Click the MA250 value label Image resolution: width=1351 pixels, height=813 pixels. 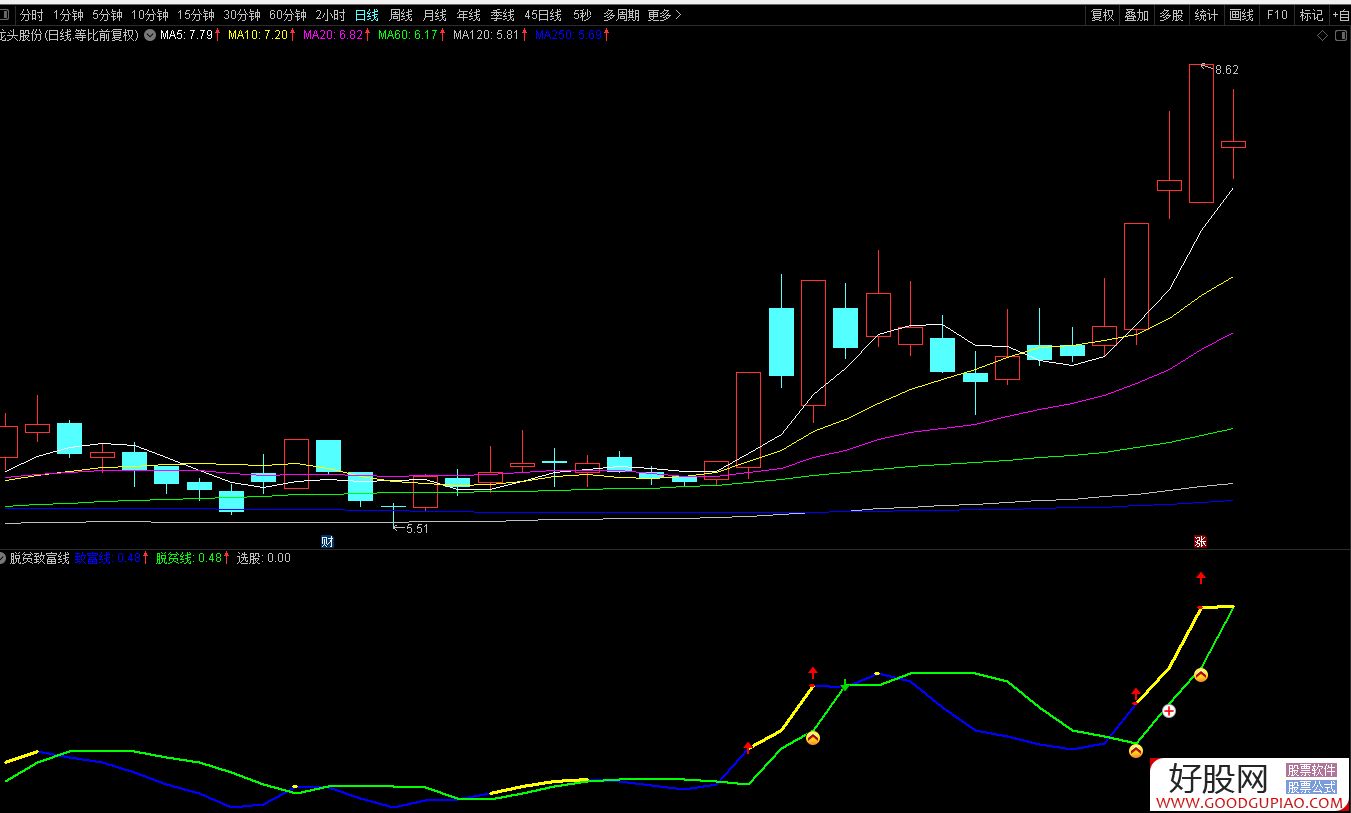click(x=569, y=35)
